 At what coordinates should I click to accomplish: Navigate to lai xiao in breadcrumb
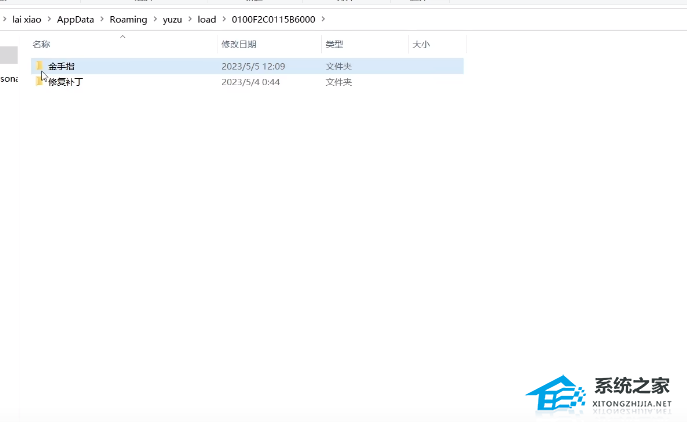27,19
